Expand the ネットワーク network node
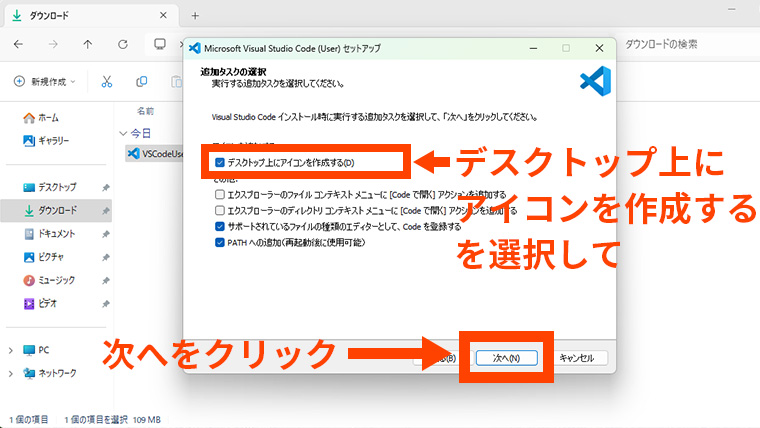Viewport: 760px width, 428px height. (x=11, y=373)
